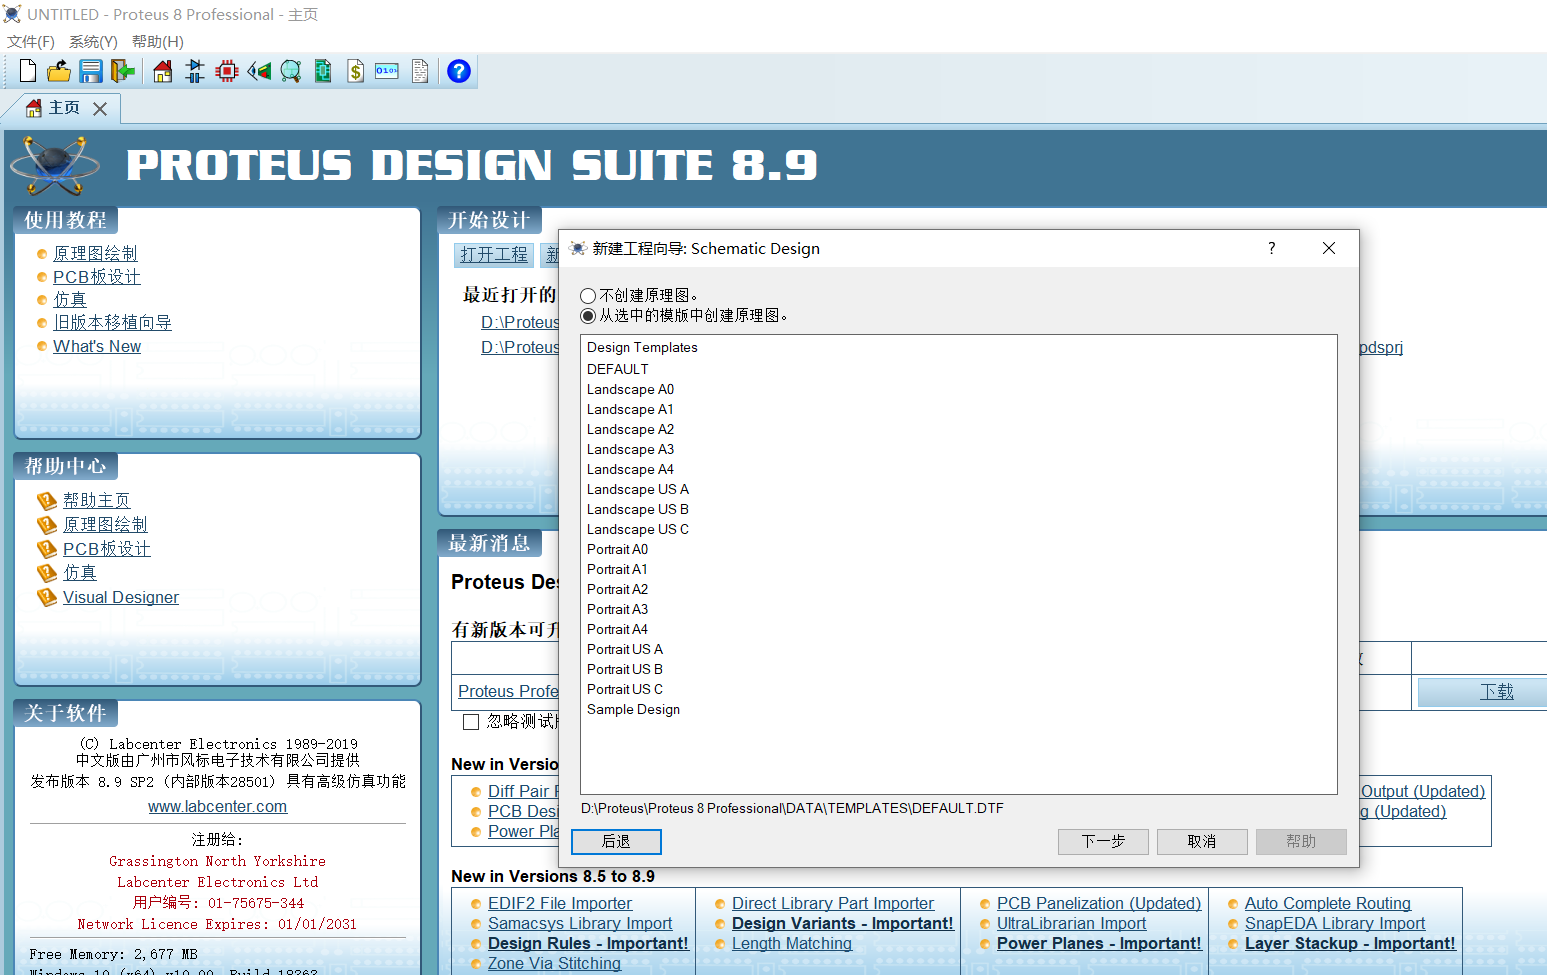The width and height of the screenshot is (1547, 975).
Task: Choose Landscape US B template
Action: pyautogui.click(x=638, y=509)
